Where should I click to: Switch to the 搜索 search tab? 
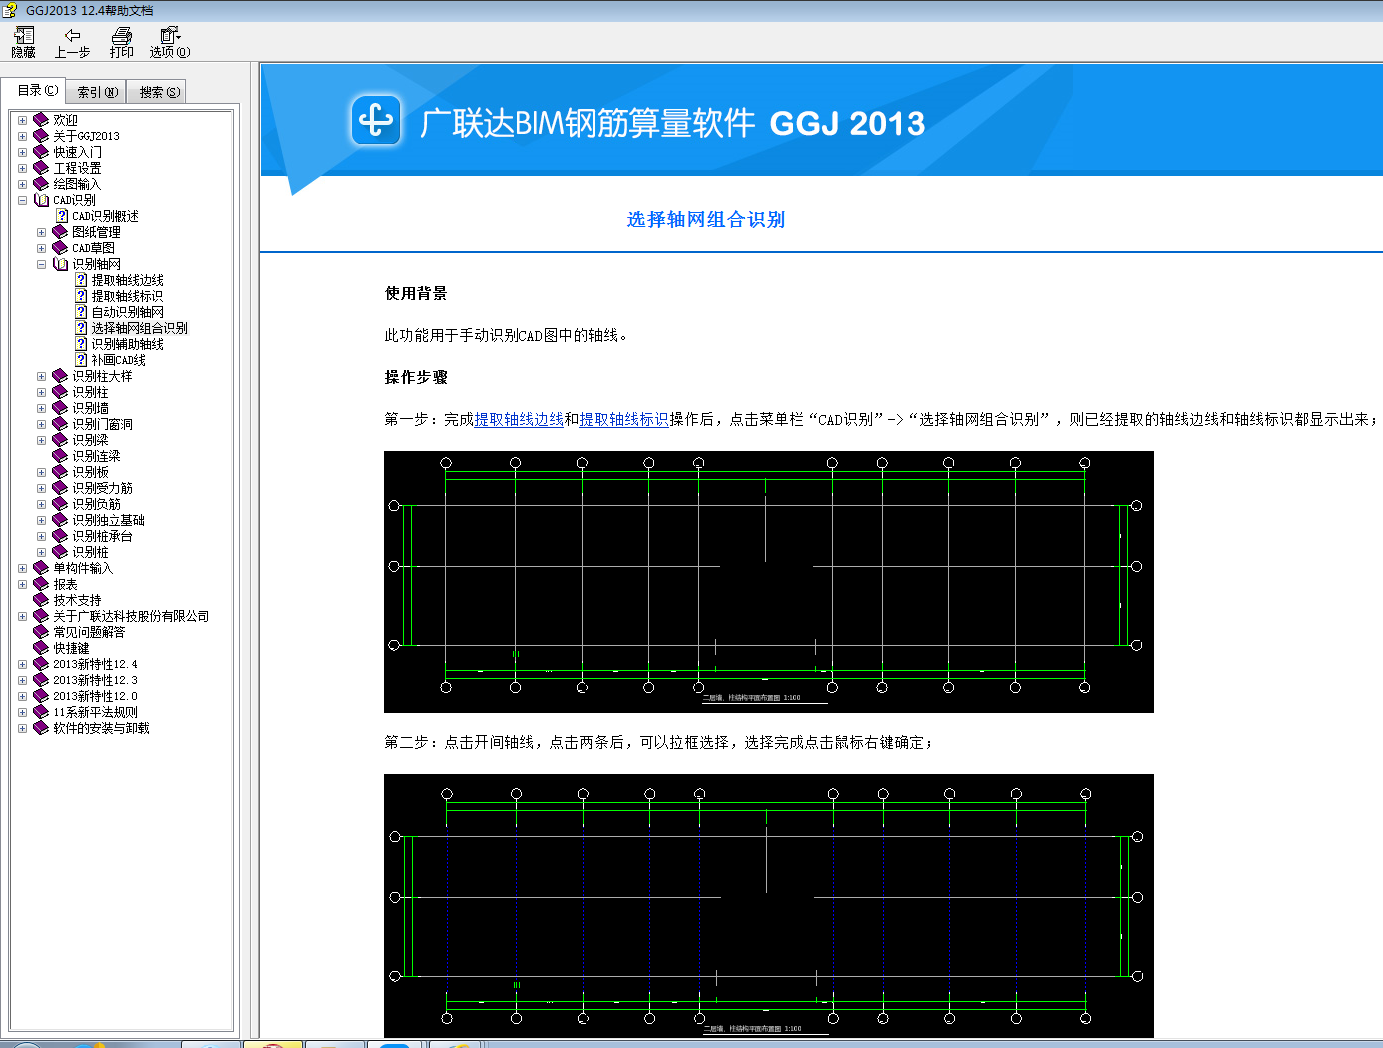pyautogui.click(x=159, y=92)
